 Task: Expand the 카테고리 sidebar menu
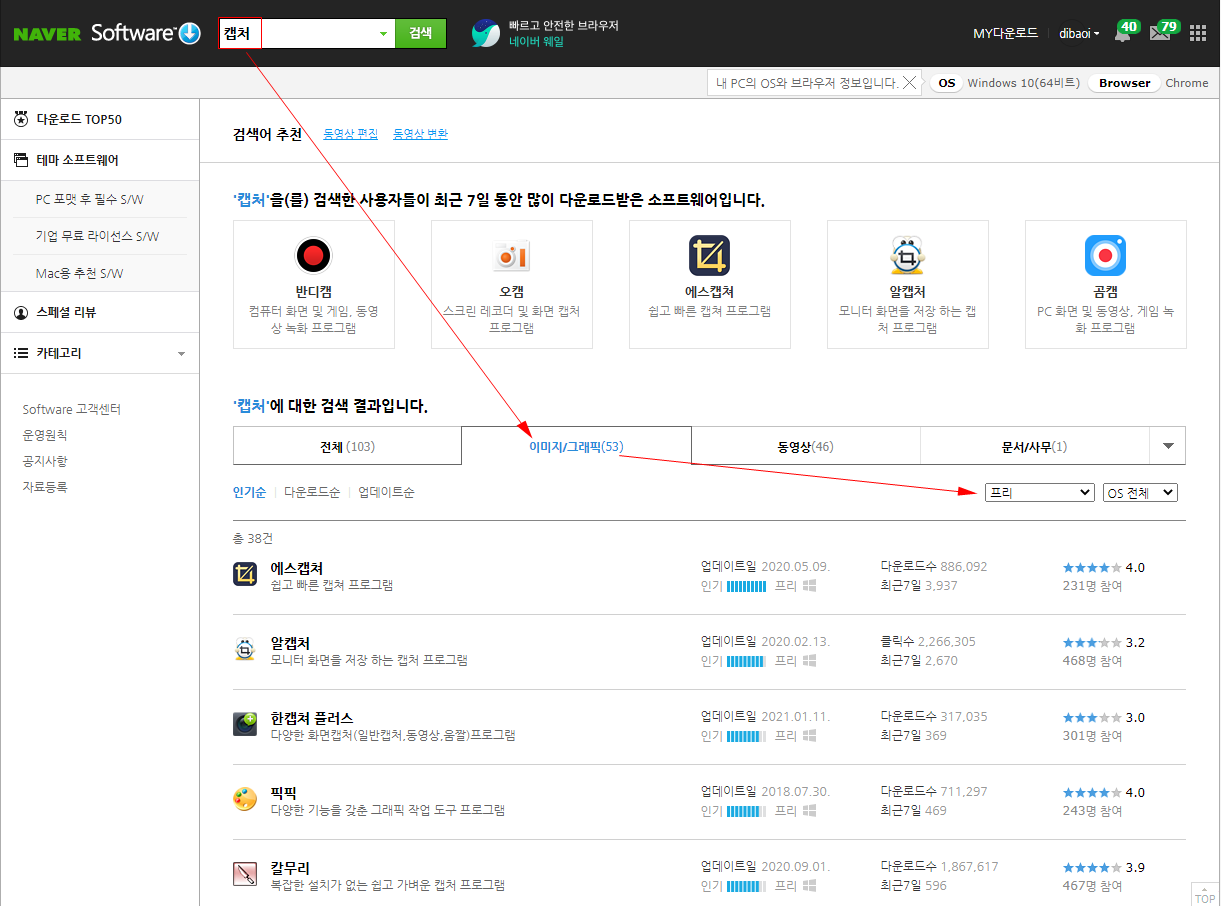pyautogui.click(x=100, y=353)
